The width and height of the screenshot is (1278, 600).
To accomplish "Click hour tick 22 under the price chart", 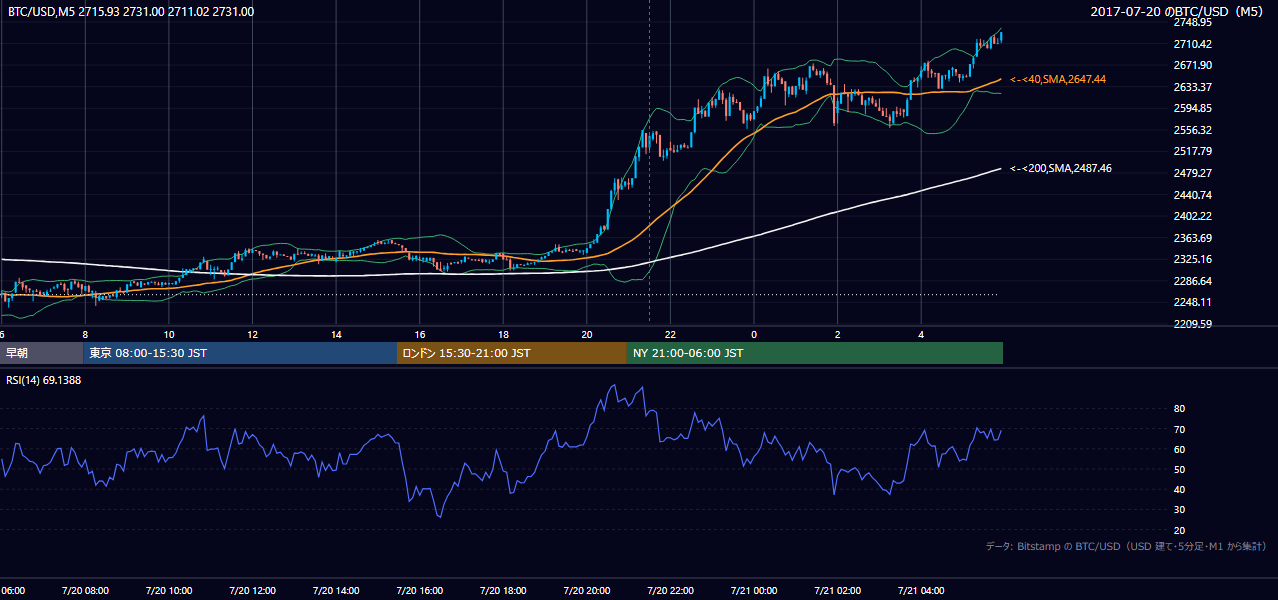I will pos(670,335).
